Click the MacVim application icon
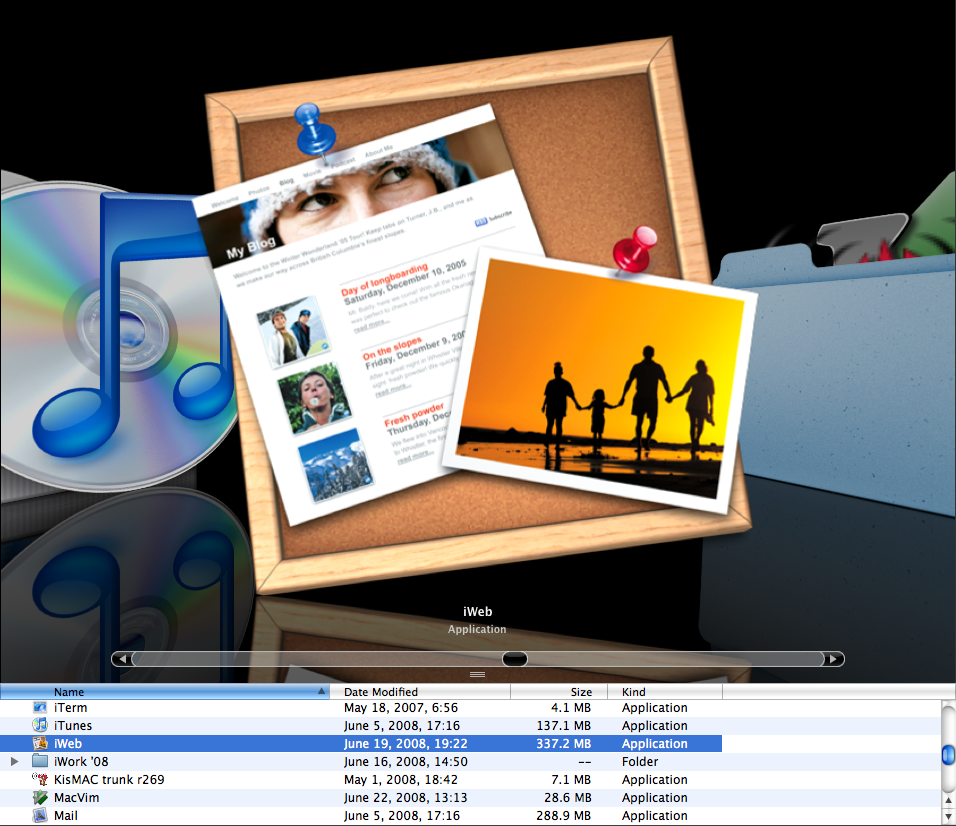Image resolution: width=956 pixels, height=826 pixels. point(40,797)
